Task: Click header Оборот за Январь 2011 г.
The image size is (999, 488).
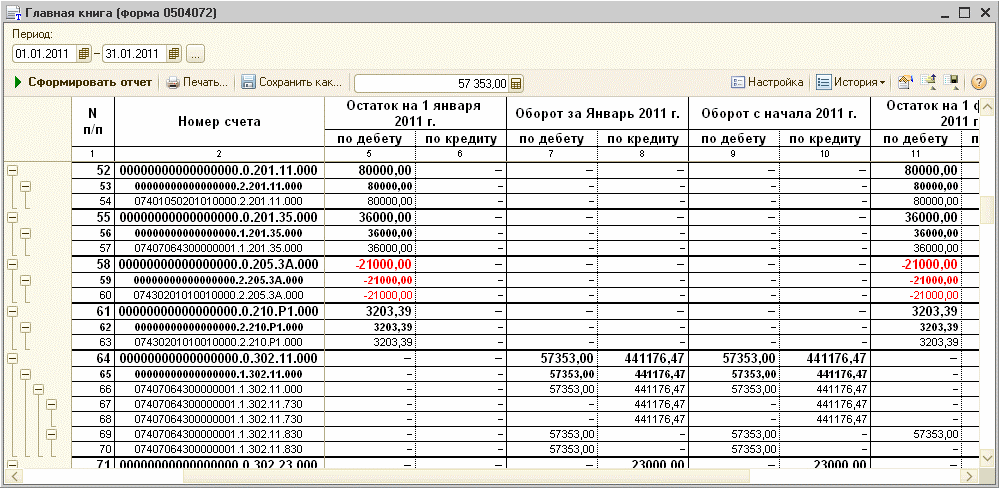Action: pos(598,115)
